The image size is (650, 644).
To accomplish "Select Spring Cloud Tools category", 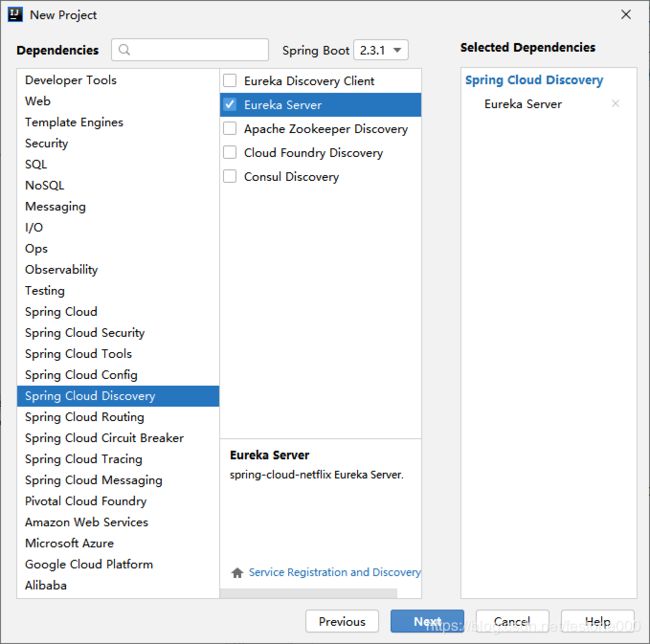I will [x=118, y=354].
